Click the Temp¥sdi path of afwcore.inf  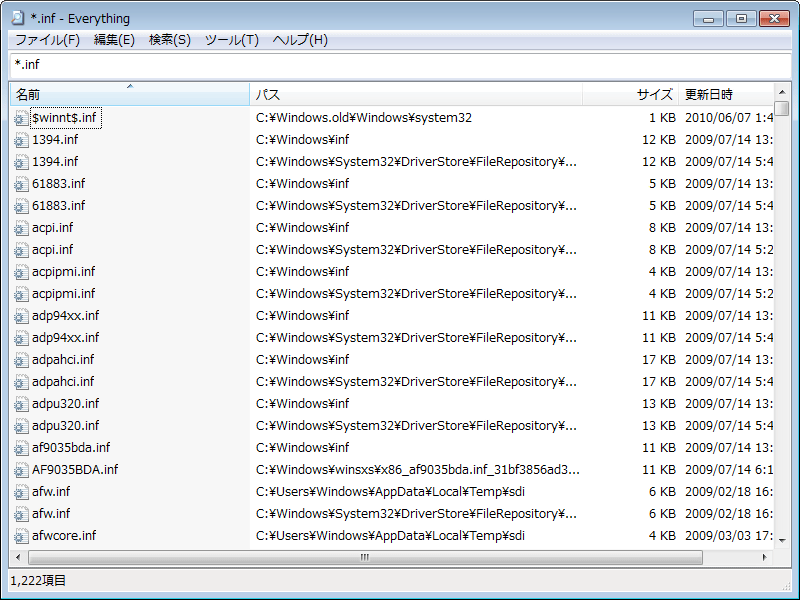click(x=390, y=535)
